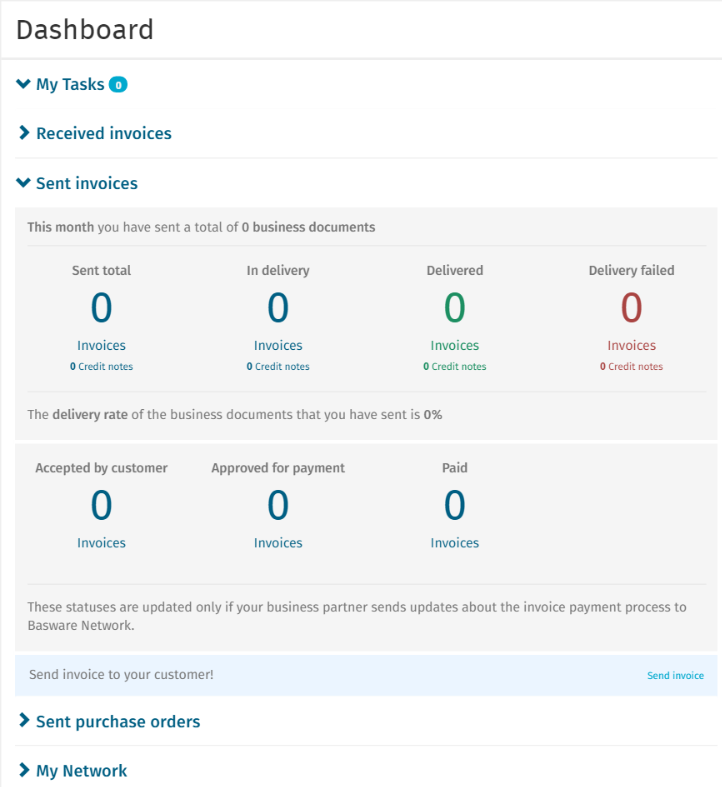This screenshot has height=787, width=722.
Task: Click the Delivery failed count number
Action: (632, 308)
